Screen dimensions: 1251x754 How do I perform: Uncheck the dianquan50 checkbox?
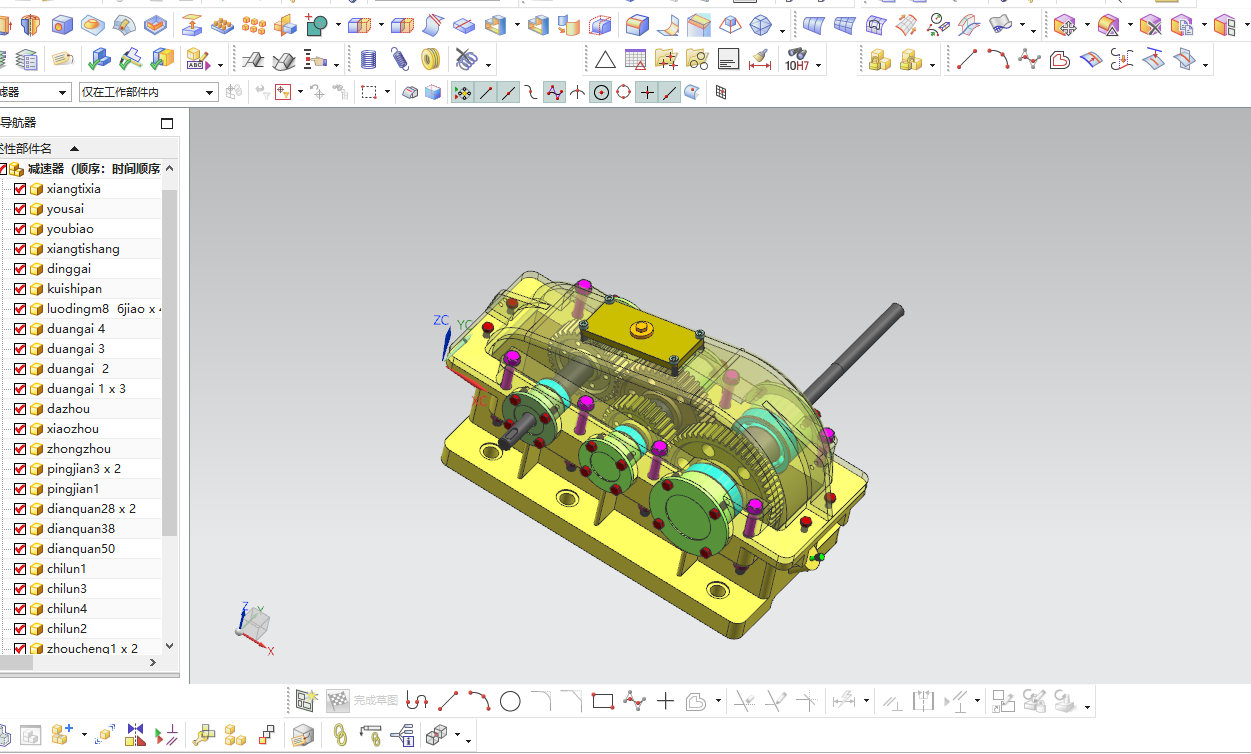pyautogui.click(x=20, y=549)
